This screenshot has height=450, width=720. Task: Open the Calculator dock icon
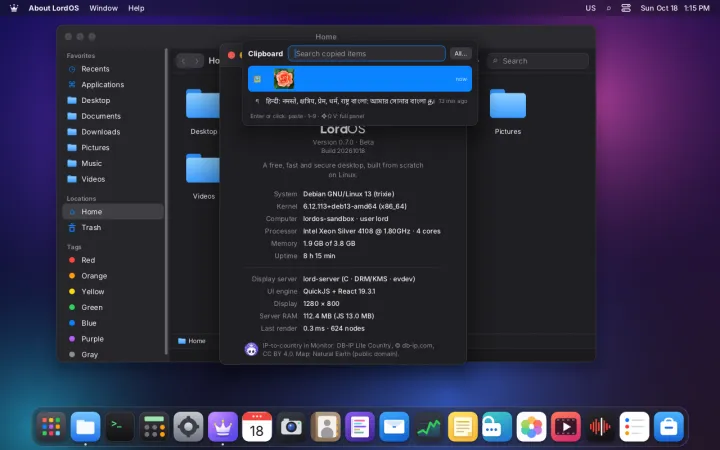coord(154,427)
